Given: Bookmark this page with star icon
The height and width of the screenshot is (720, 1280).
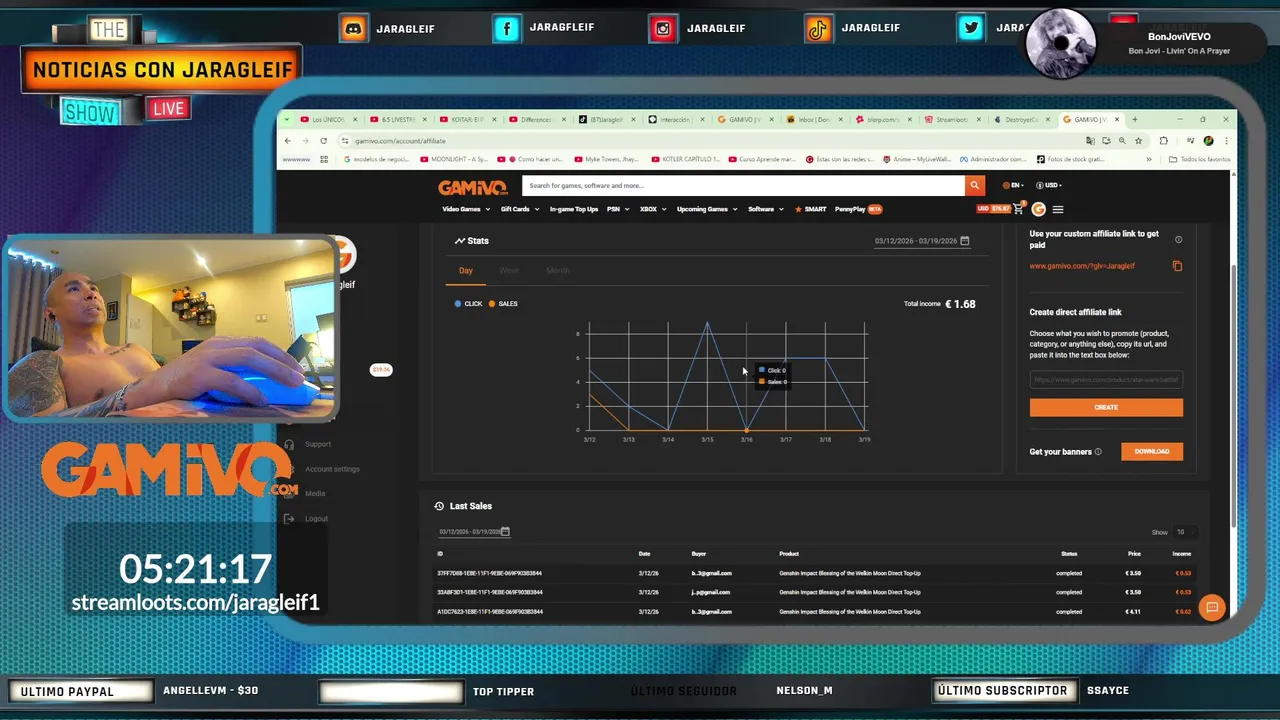Looking at the screenshot, I should (1138, 141).
